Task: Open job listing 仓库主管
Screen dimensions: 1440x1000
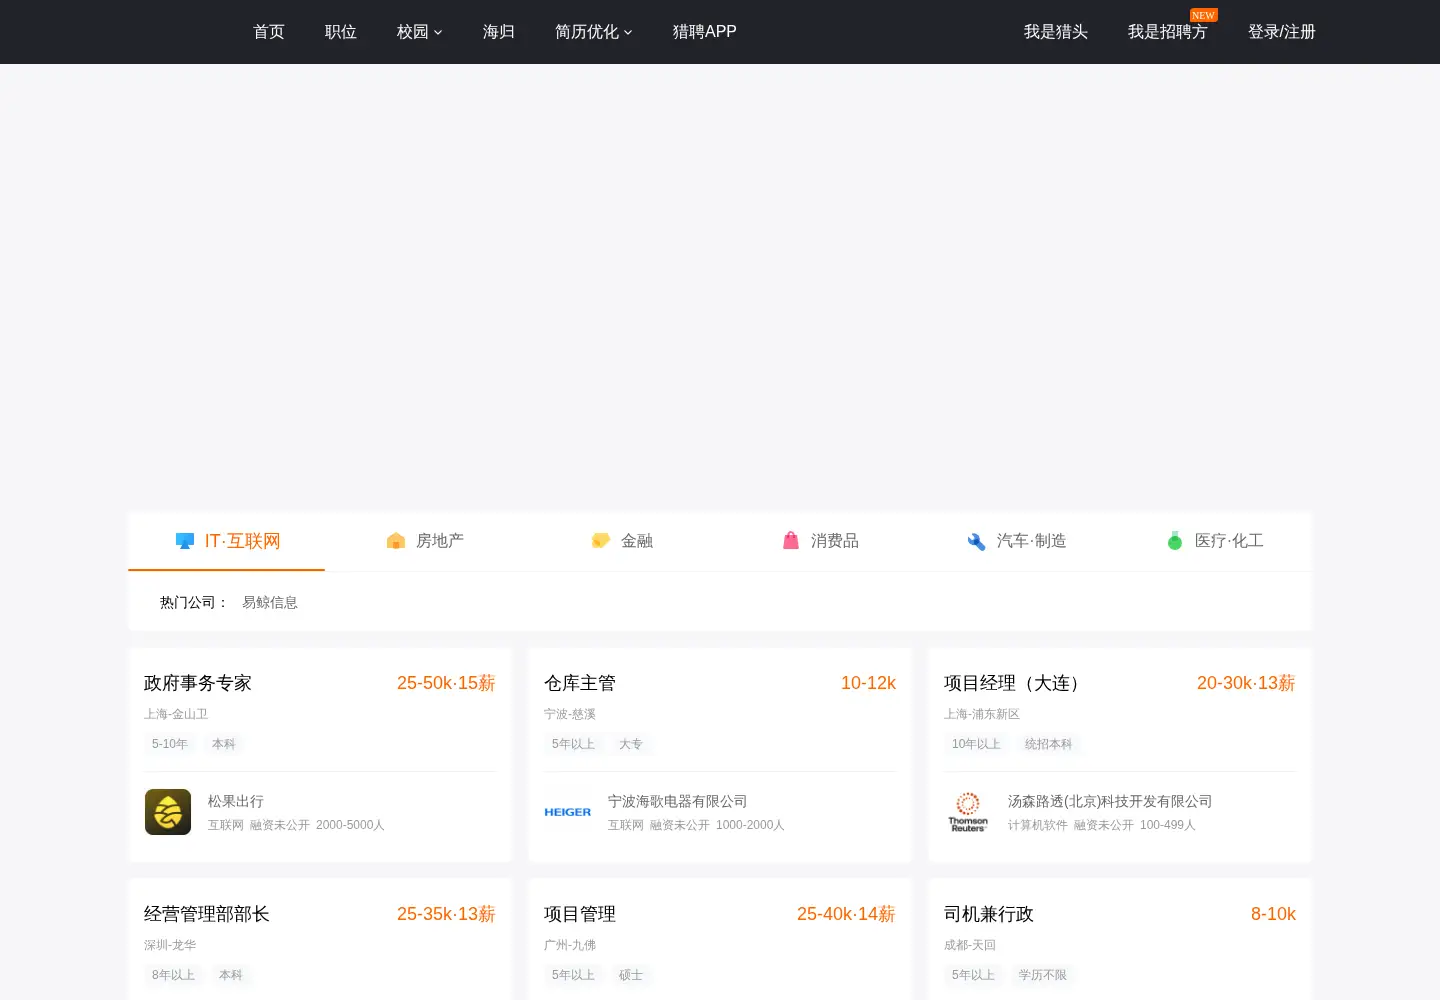Action: pos(580,683)
